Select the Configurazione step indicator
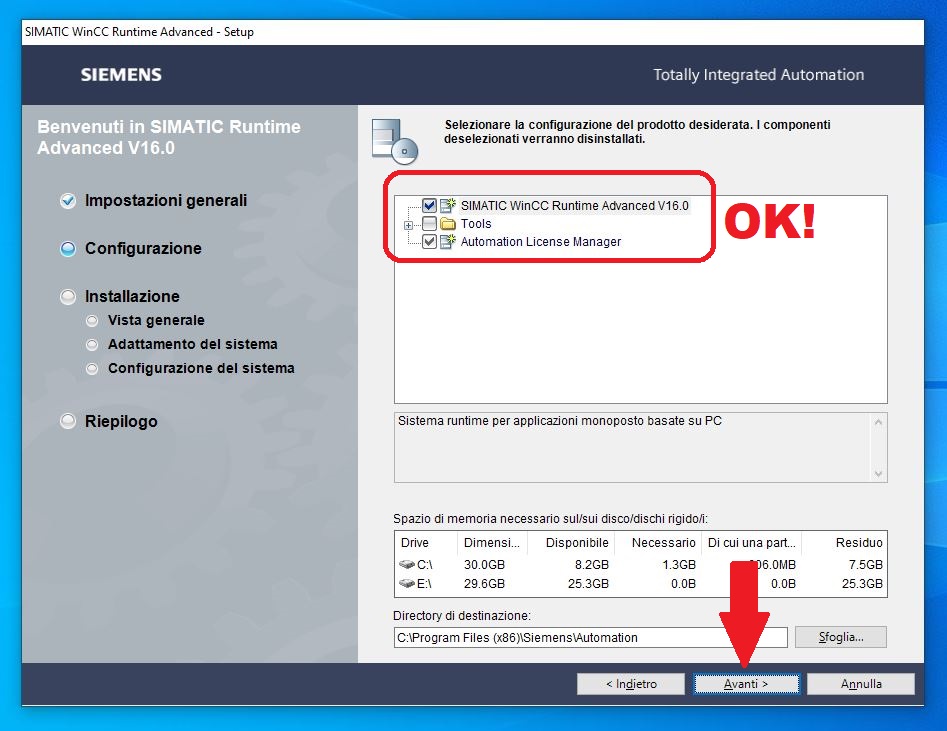This screenshot has height=731, width=947. click(68, 249)
